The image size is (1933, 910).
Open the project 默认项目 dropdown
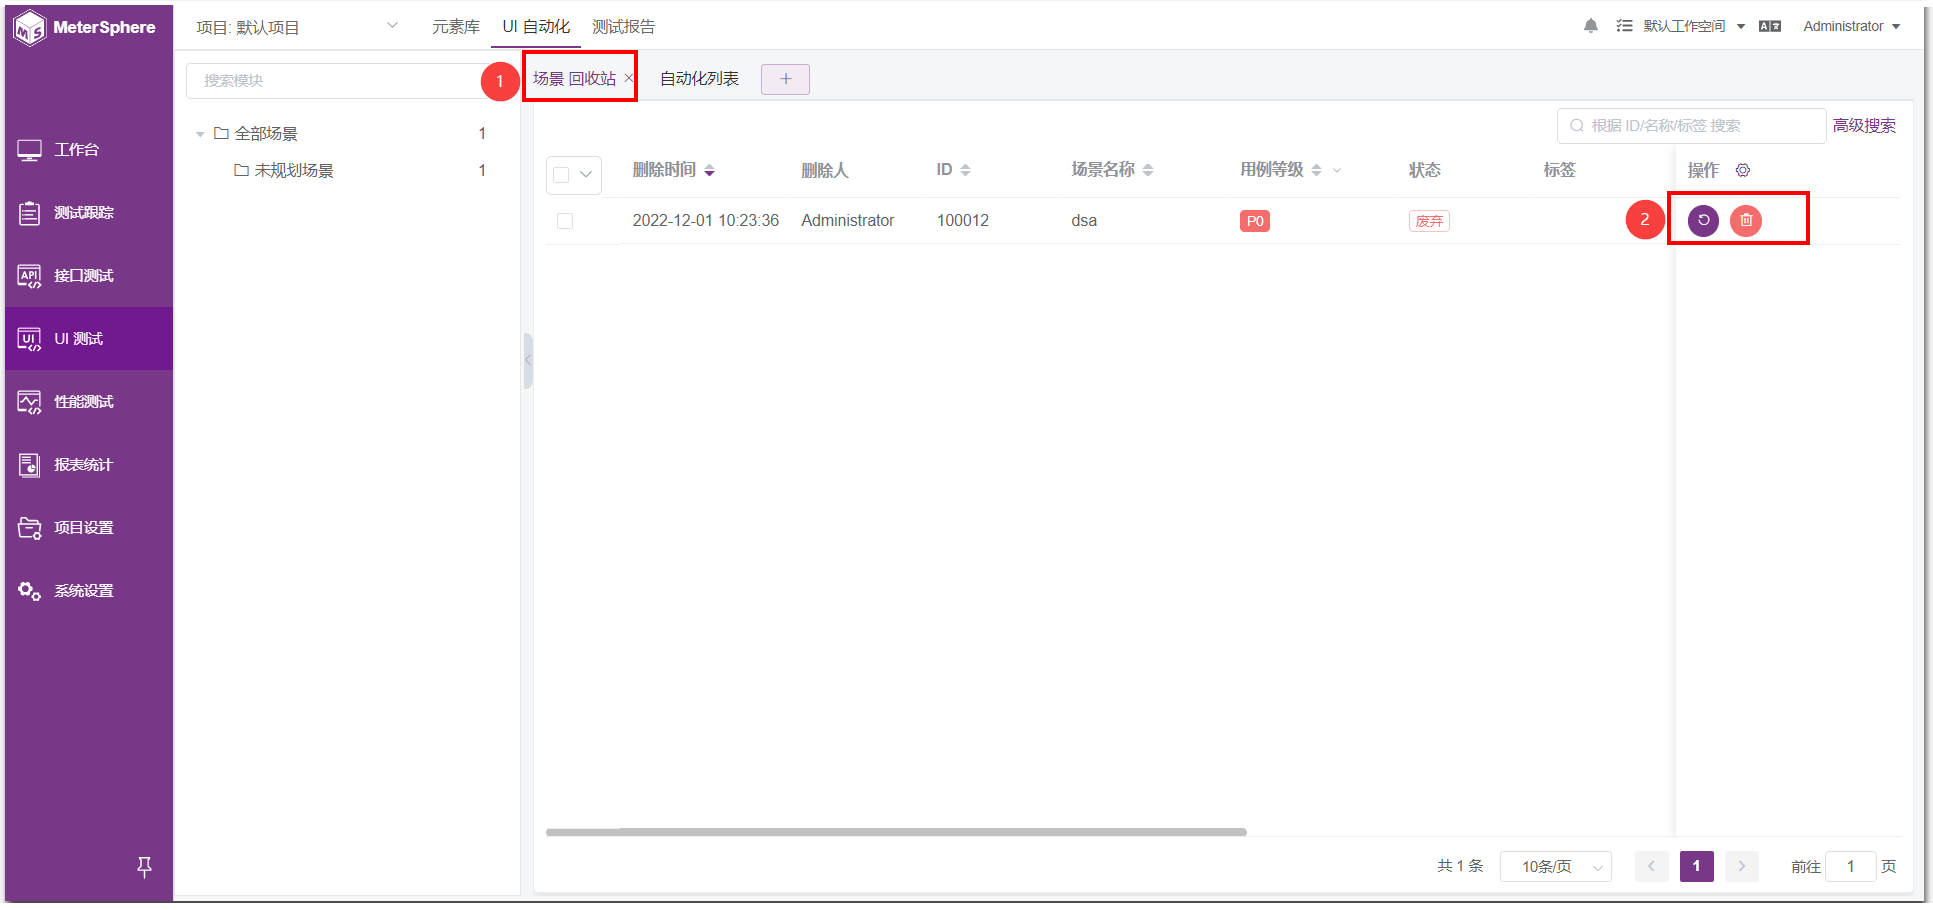[297, 27]
